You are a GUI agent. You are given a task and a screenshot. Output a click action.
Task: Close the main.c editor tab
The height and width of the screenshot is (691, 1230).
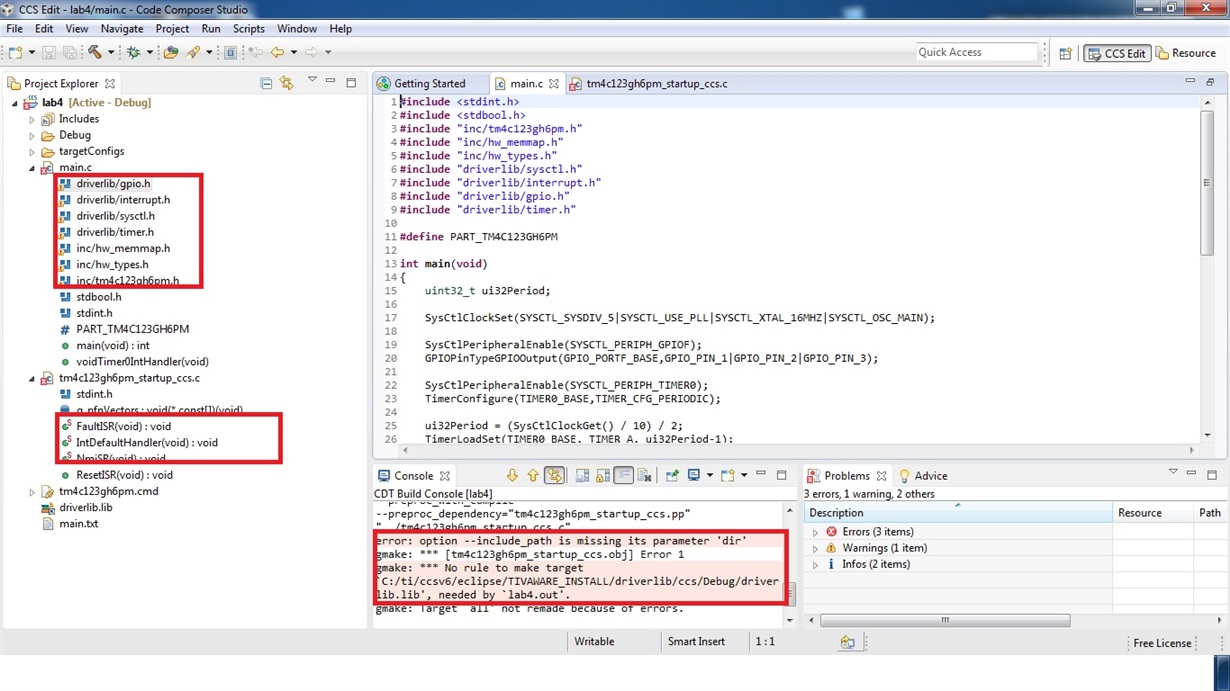tap(553, 84)
